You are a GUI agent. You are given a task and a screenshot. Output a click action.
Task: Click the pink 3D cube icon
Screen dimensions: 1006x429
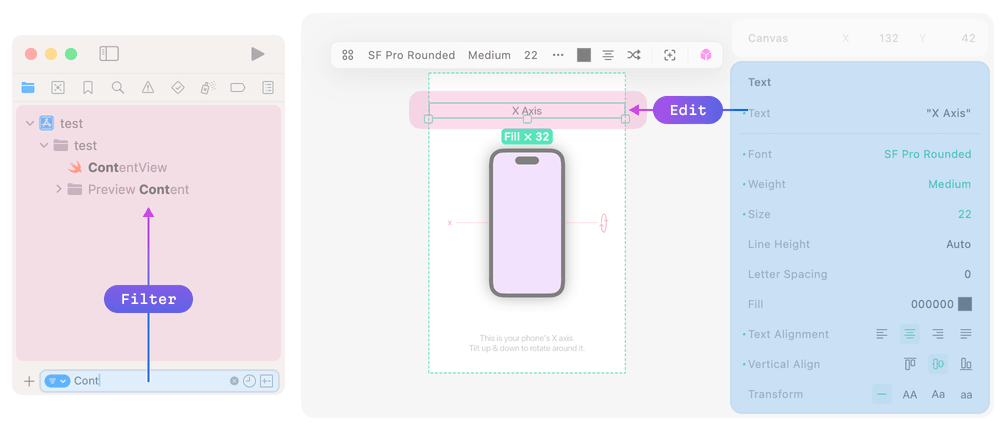(x=706, y=55)
